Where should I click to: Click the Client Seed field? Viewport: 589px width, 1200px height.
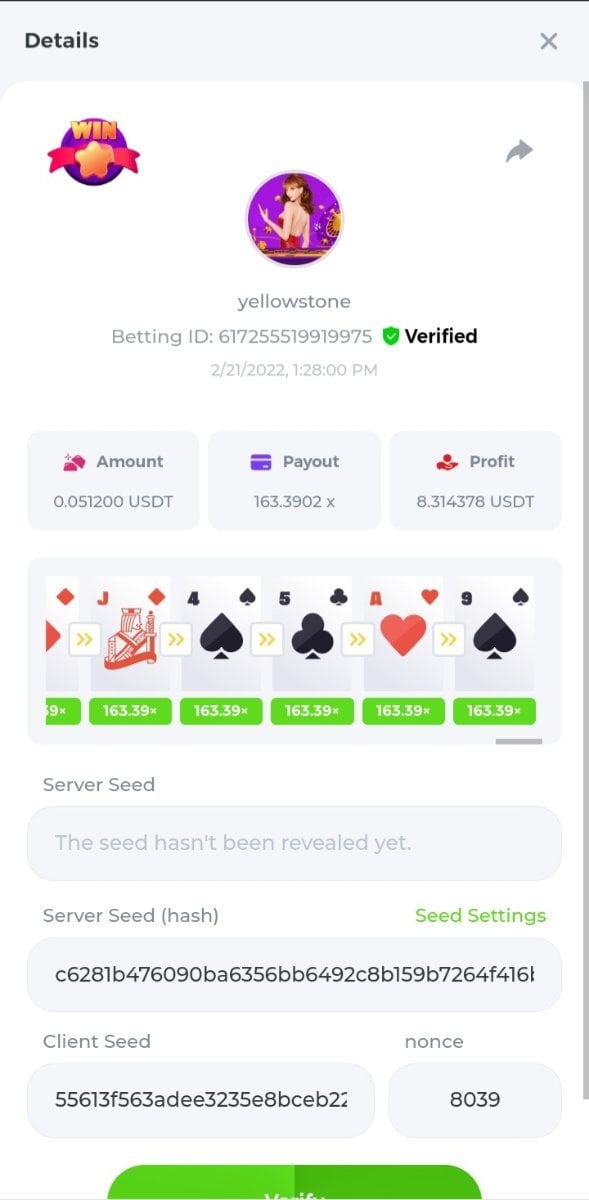(201, 1100)
